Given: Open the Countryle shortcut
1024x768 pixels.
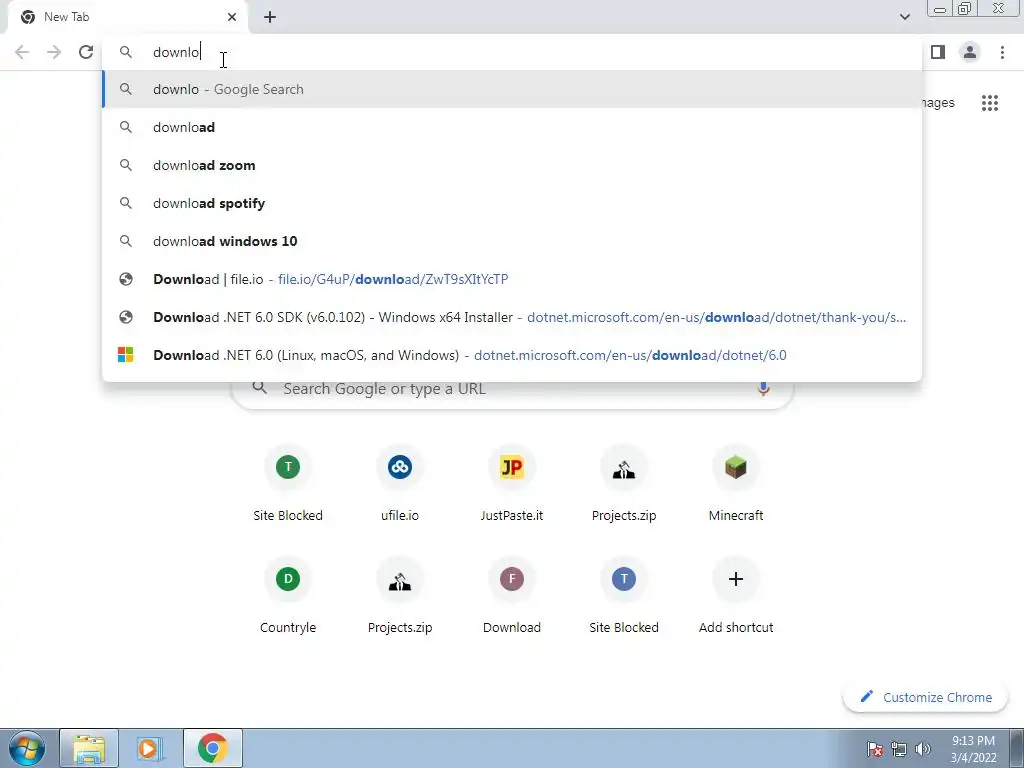Looking at the screenshot, I should click(x=288, y=597).
